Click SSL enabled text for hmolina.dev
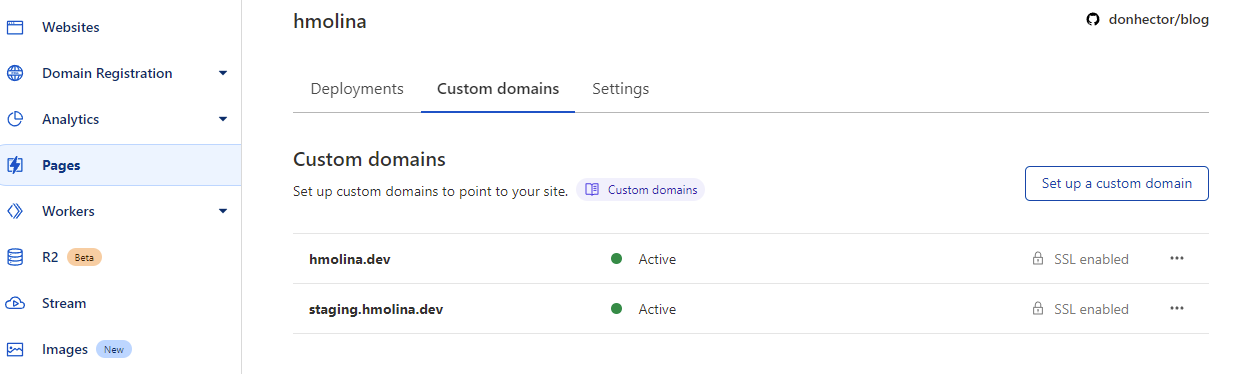 click(1091, 259)
